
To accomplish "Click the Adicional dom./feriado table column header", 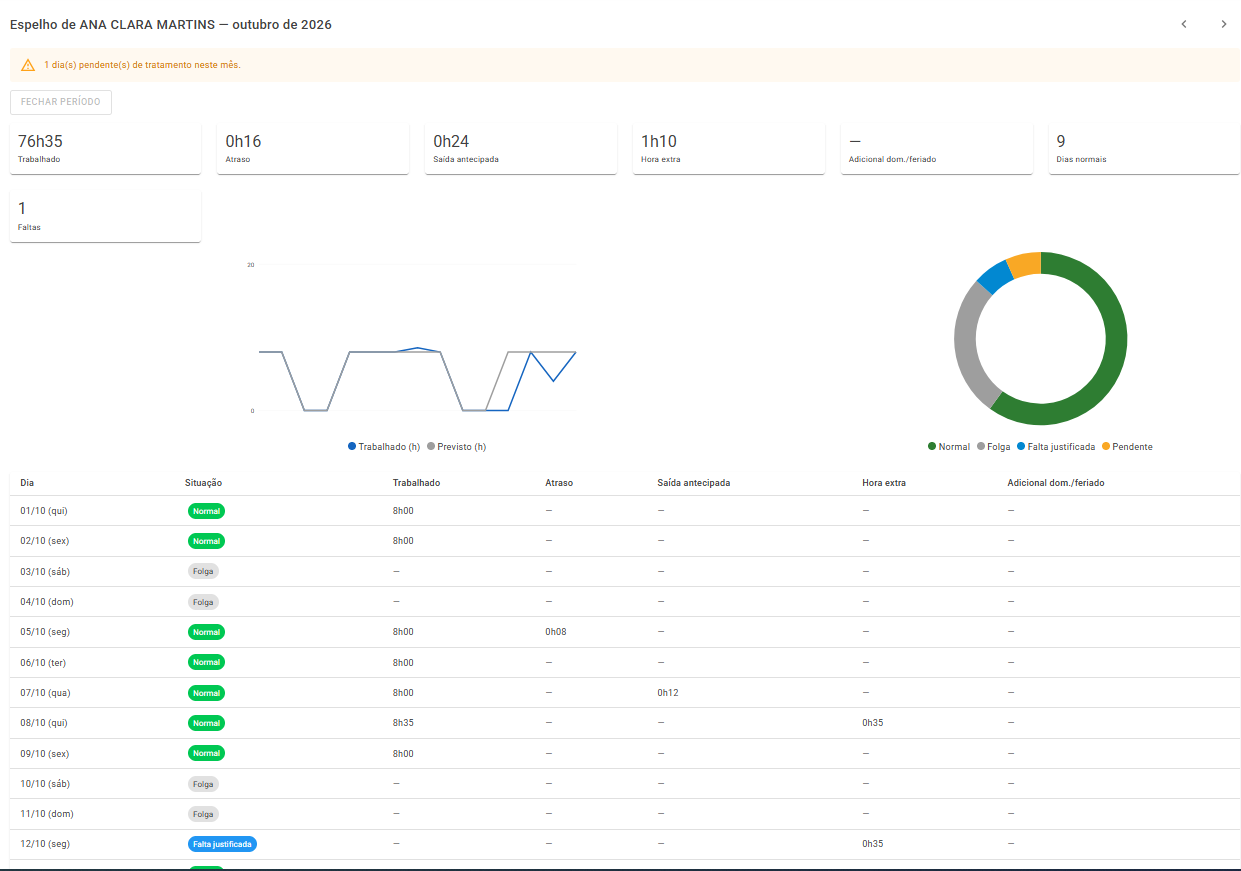I will click(1056, 483).
